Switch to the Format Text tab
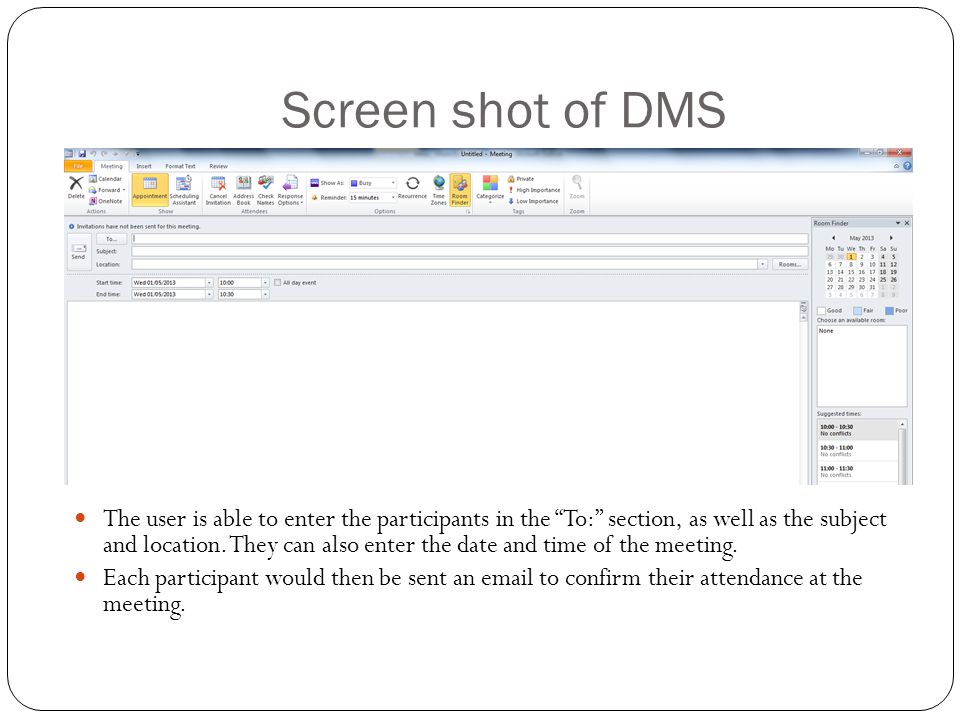 click(180, 166)
